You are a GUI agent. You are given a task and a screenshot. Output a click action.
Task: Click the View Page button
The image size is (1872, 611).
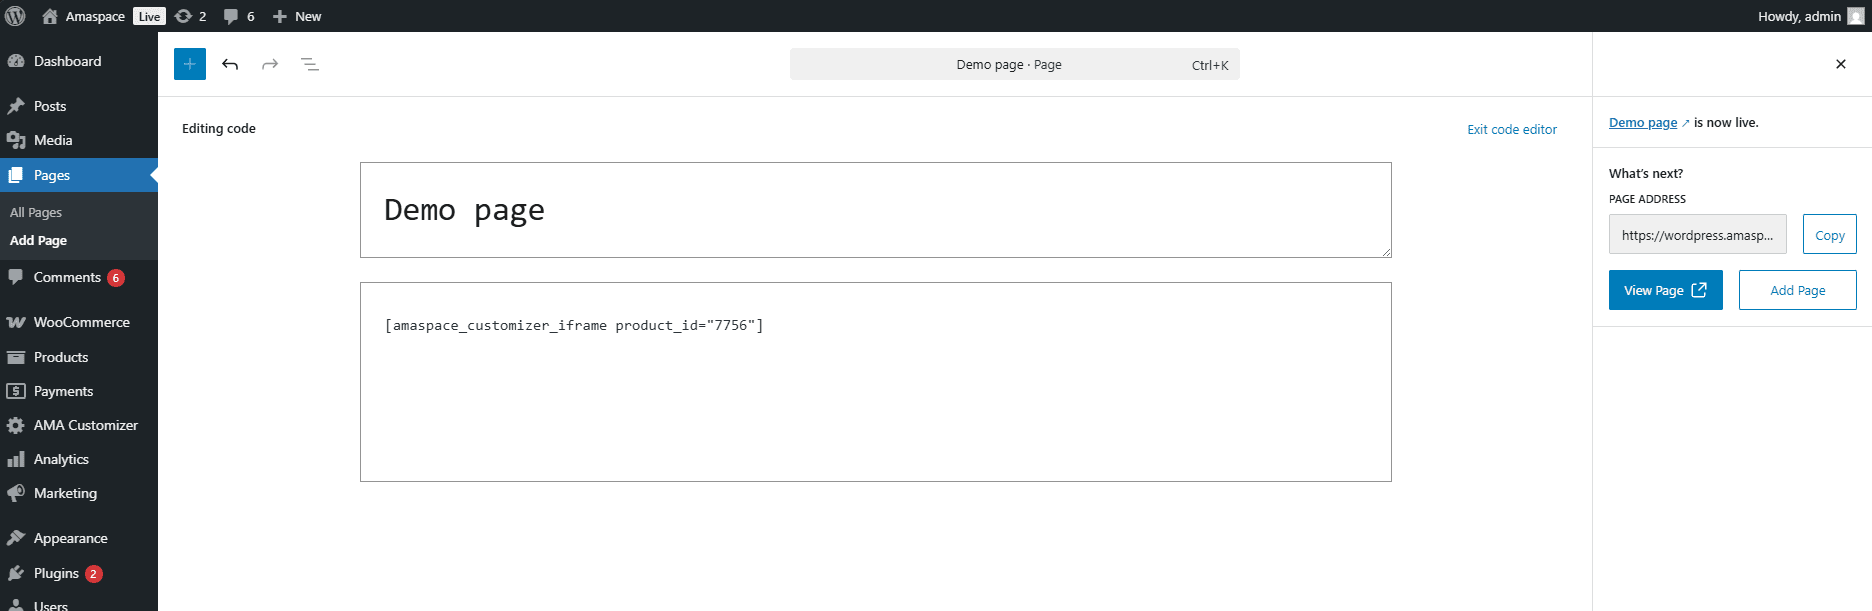click(1665, 290)
